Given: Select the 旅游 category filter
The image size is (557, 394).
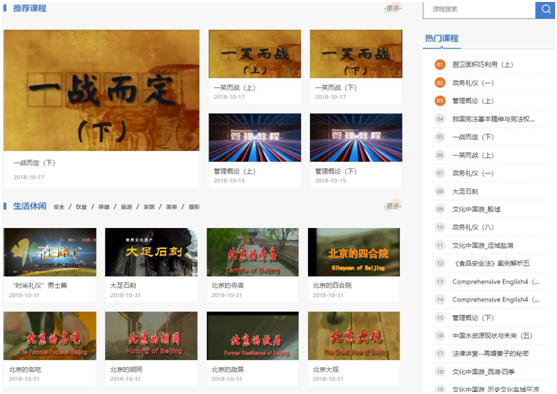Looking at the screenshot, I should click(126, 207).
